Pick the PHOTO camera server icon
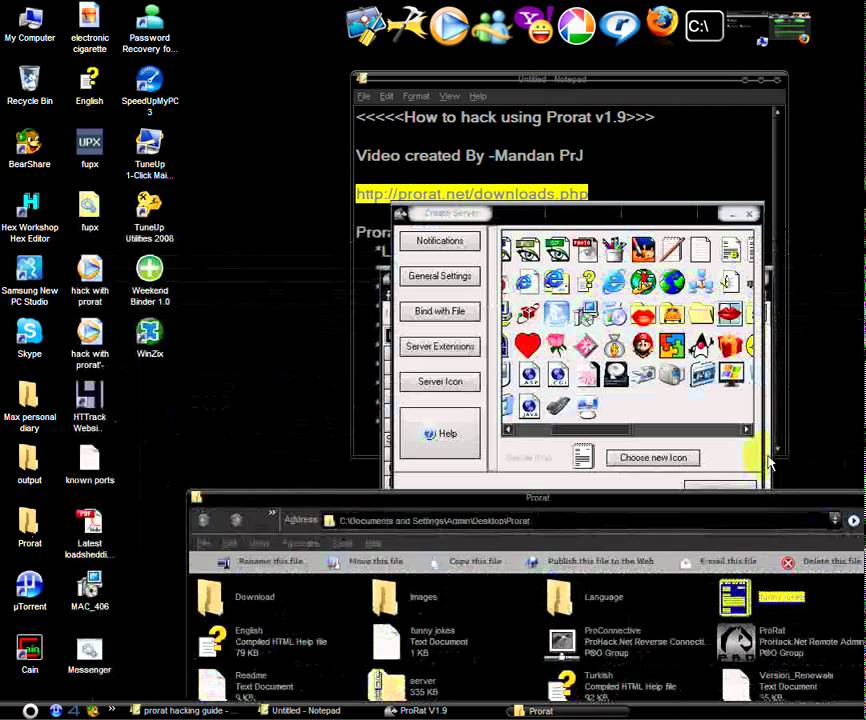This screenshot has height=720, width=866. click(x=585, y=250)
